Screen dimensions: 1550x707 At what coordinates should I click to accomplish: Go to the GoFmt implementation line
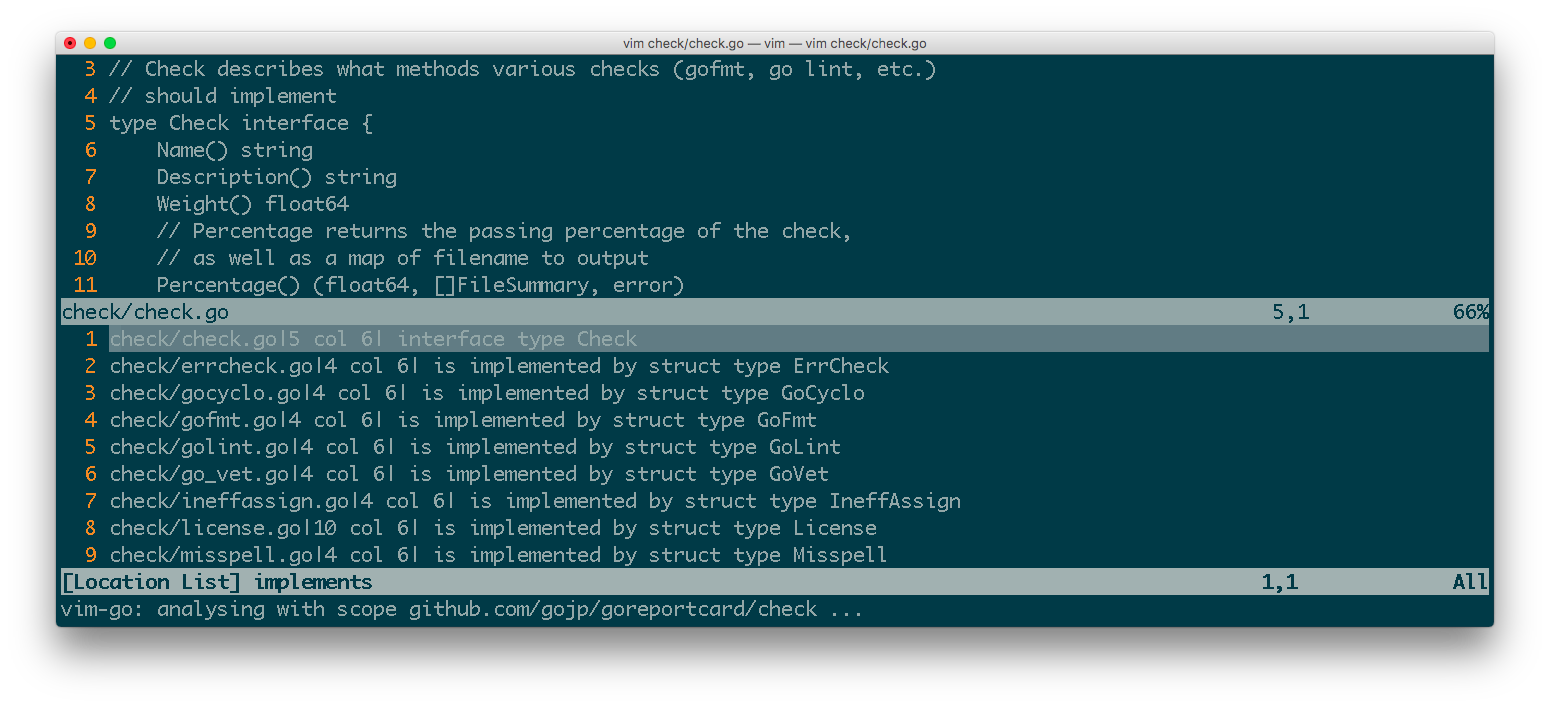click(463, 420)
